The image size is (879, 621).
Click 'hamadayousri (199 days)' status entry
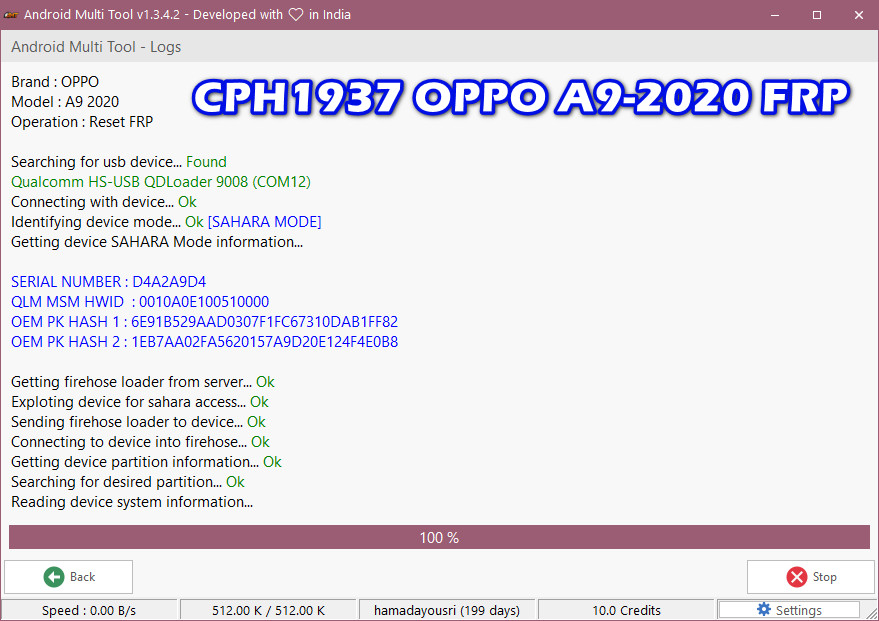pyautogui.click(x=447, y=610)
